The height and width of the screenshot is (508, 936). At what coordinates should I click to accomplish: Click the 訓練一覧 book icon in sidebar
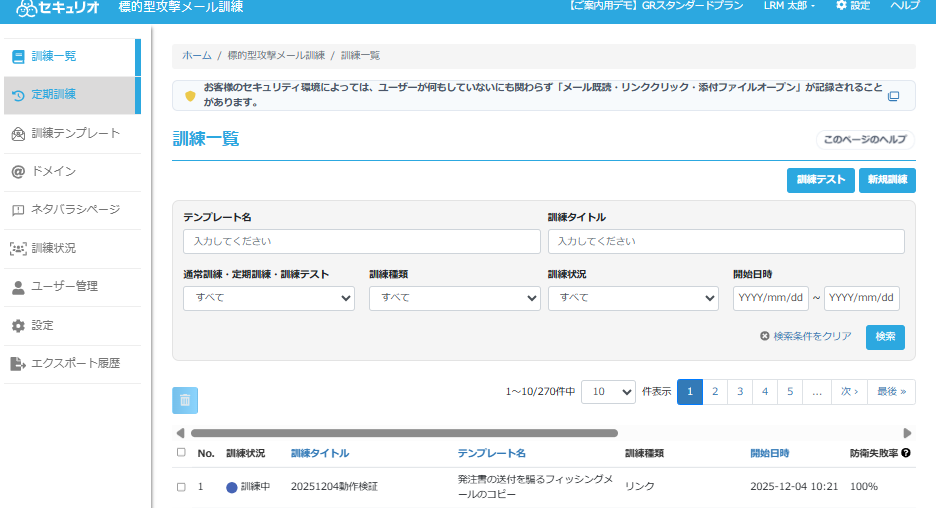[19, 57]
